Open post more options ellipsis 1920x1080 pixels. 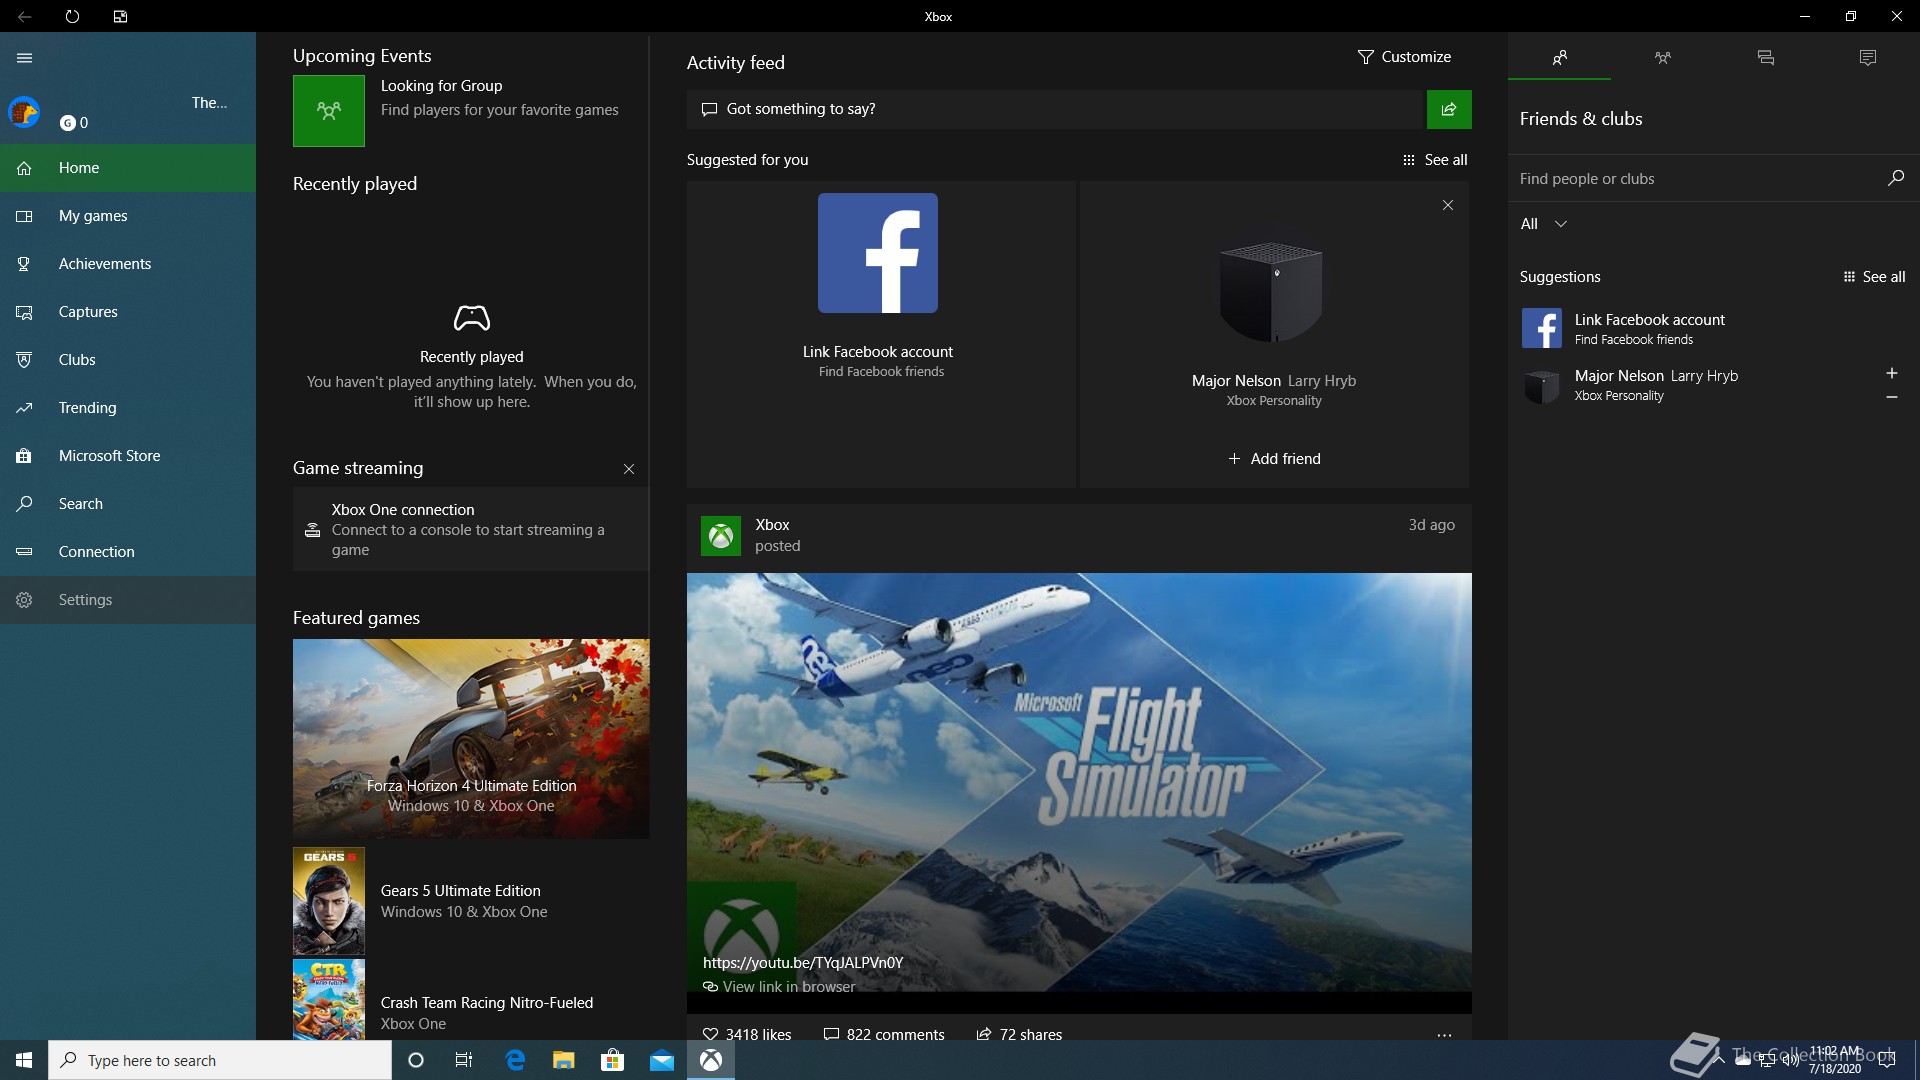[1444, 1035]
